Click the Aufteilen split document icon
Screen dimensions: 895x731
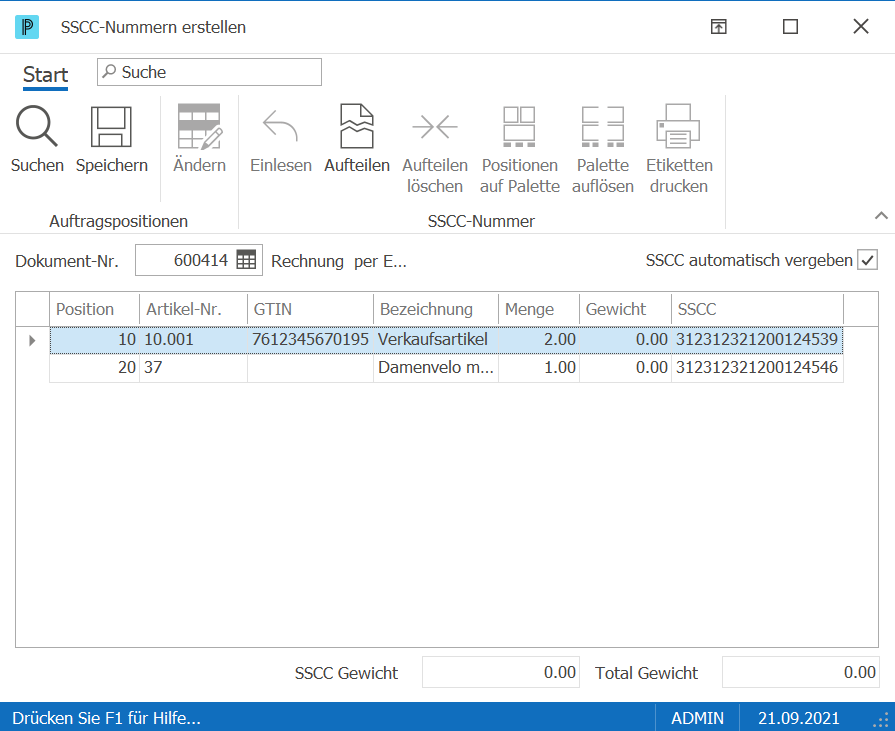point(357,126)
